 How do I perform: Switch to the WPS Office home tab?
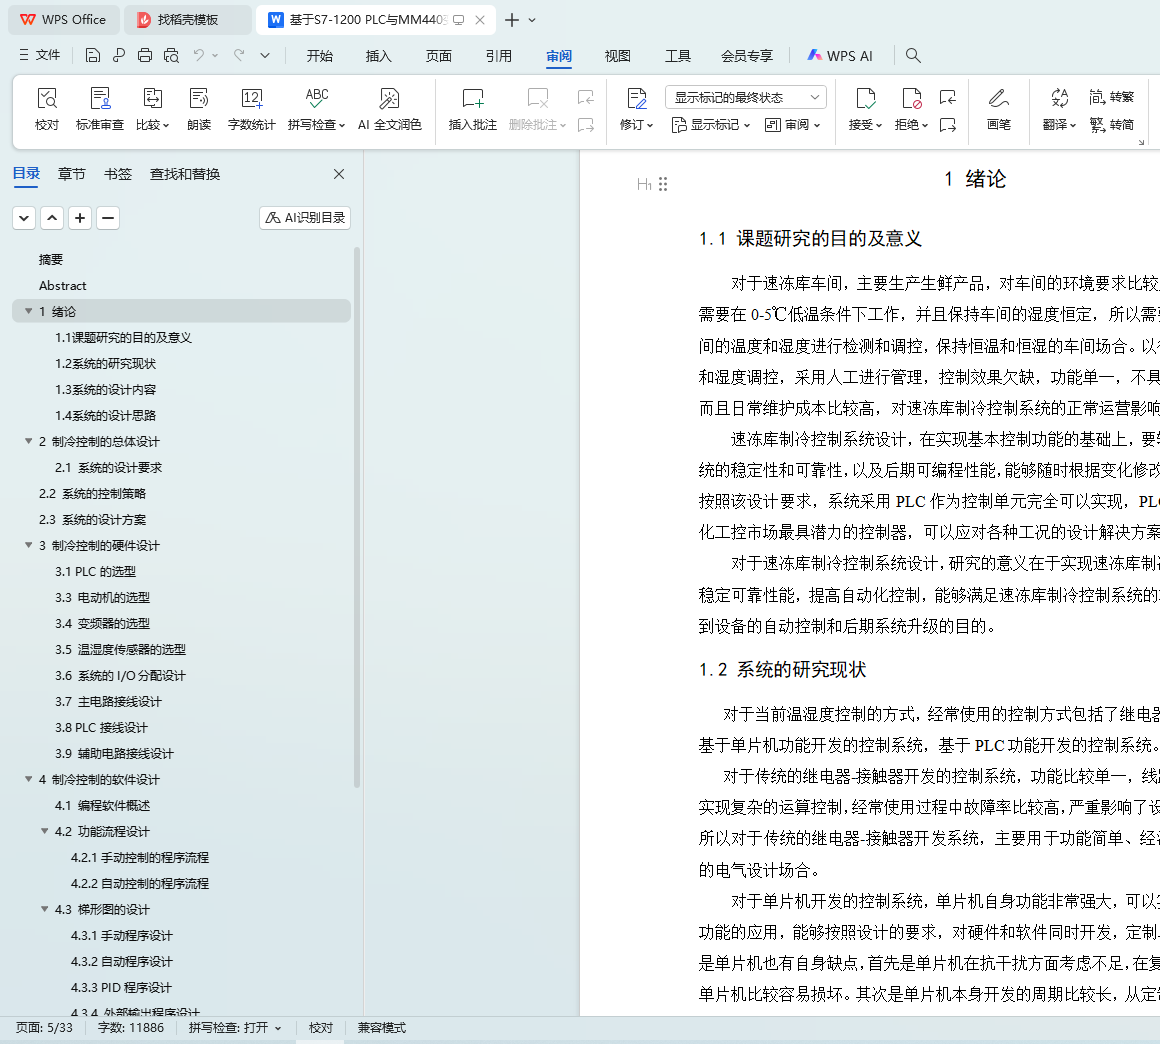tap(64, 20)
